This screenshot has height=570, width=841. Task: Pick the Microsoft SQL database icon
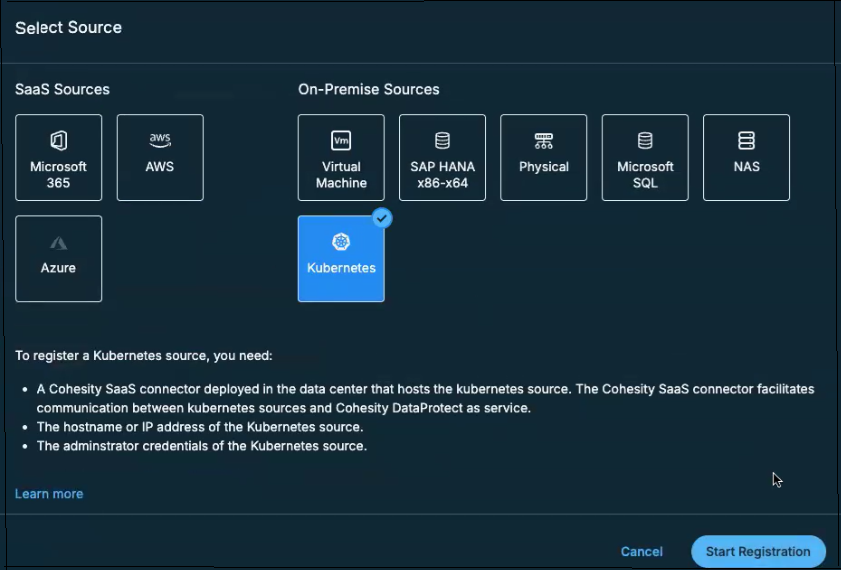pyautogui.click(x=645, y=141)
